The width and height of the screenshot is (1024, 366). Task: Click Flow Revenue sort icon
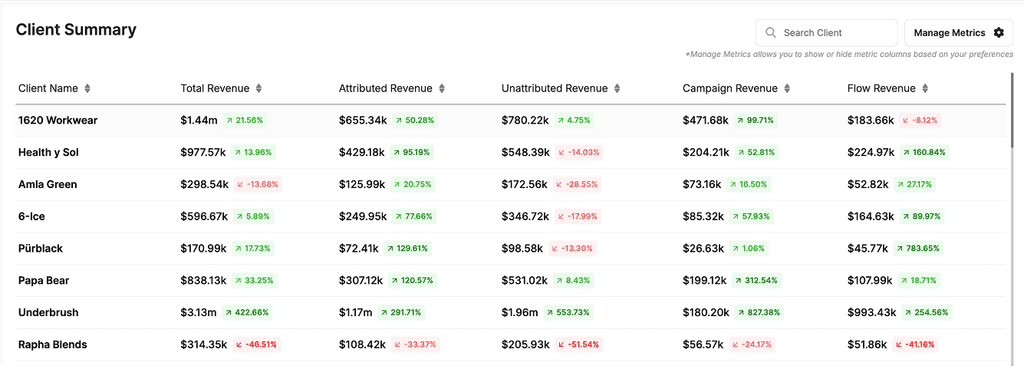[925, 88]
